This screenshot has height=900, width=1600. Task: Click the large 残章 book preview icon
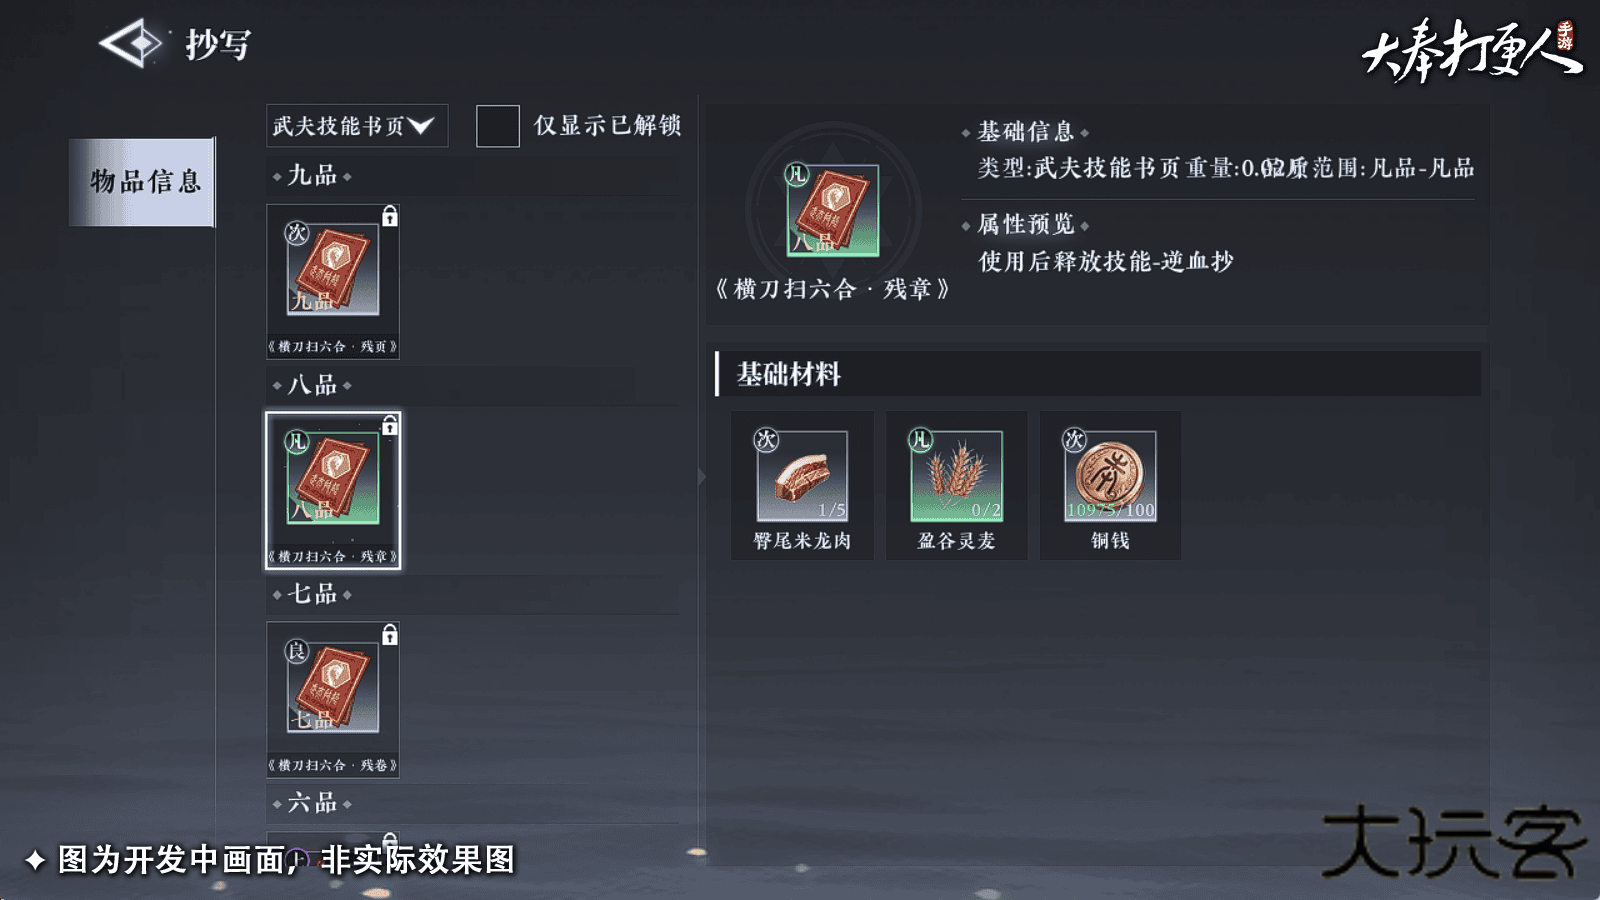click(832, 211)
